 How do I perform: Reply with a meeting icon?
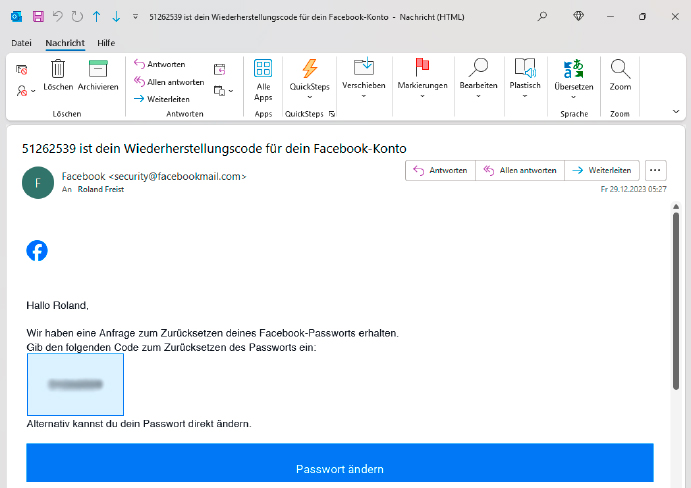coord(219,69)
